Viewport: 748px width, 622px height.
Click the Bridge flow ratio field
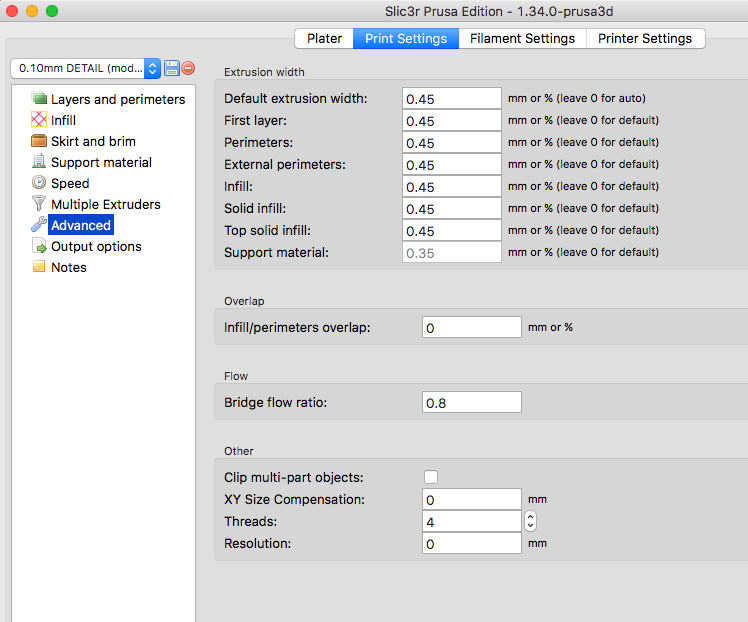click(x=471, y=402)
